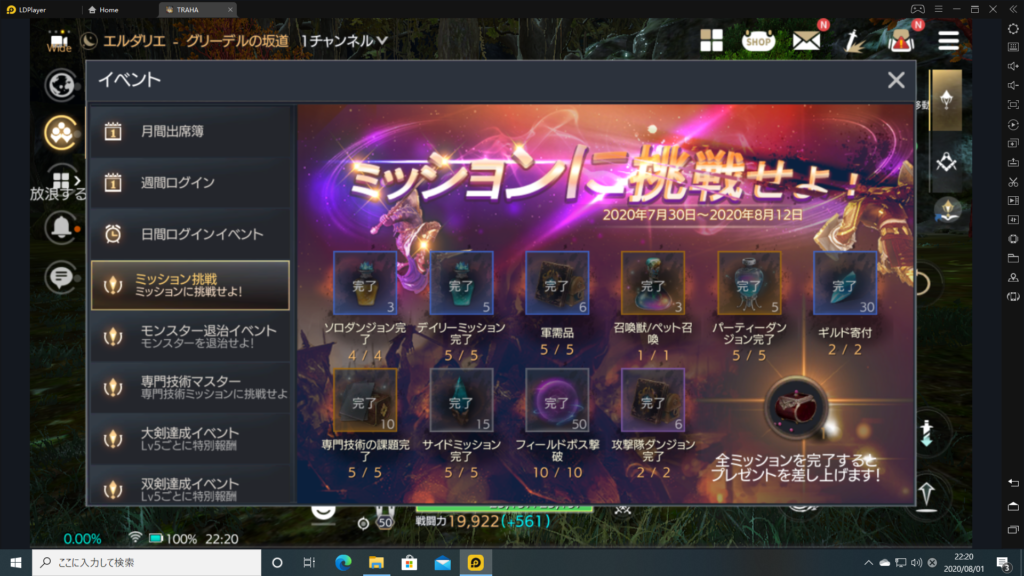Click the chat bubble icon on left
The width and height of the screenshot is (1024, 576).
pos(61,276)
